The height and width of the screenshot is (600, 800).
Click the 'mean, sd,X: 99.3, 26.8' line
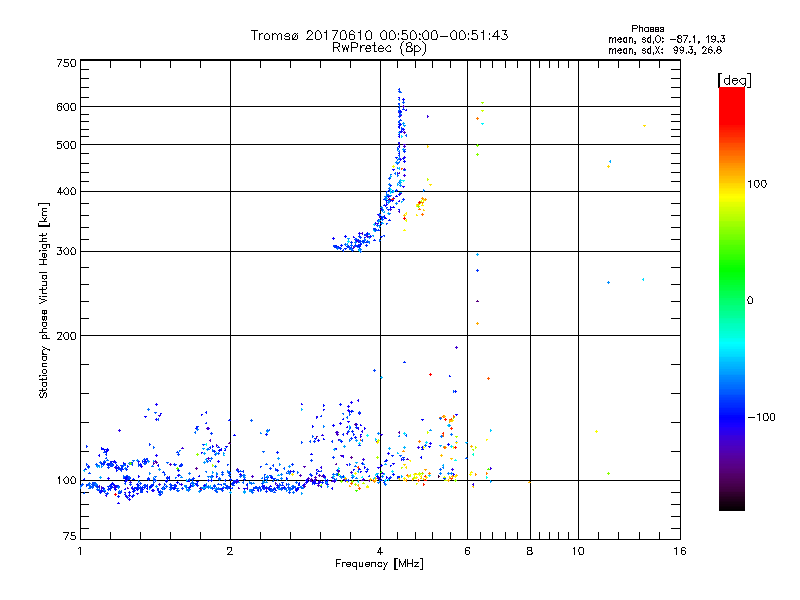665,50
